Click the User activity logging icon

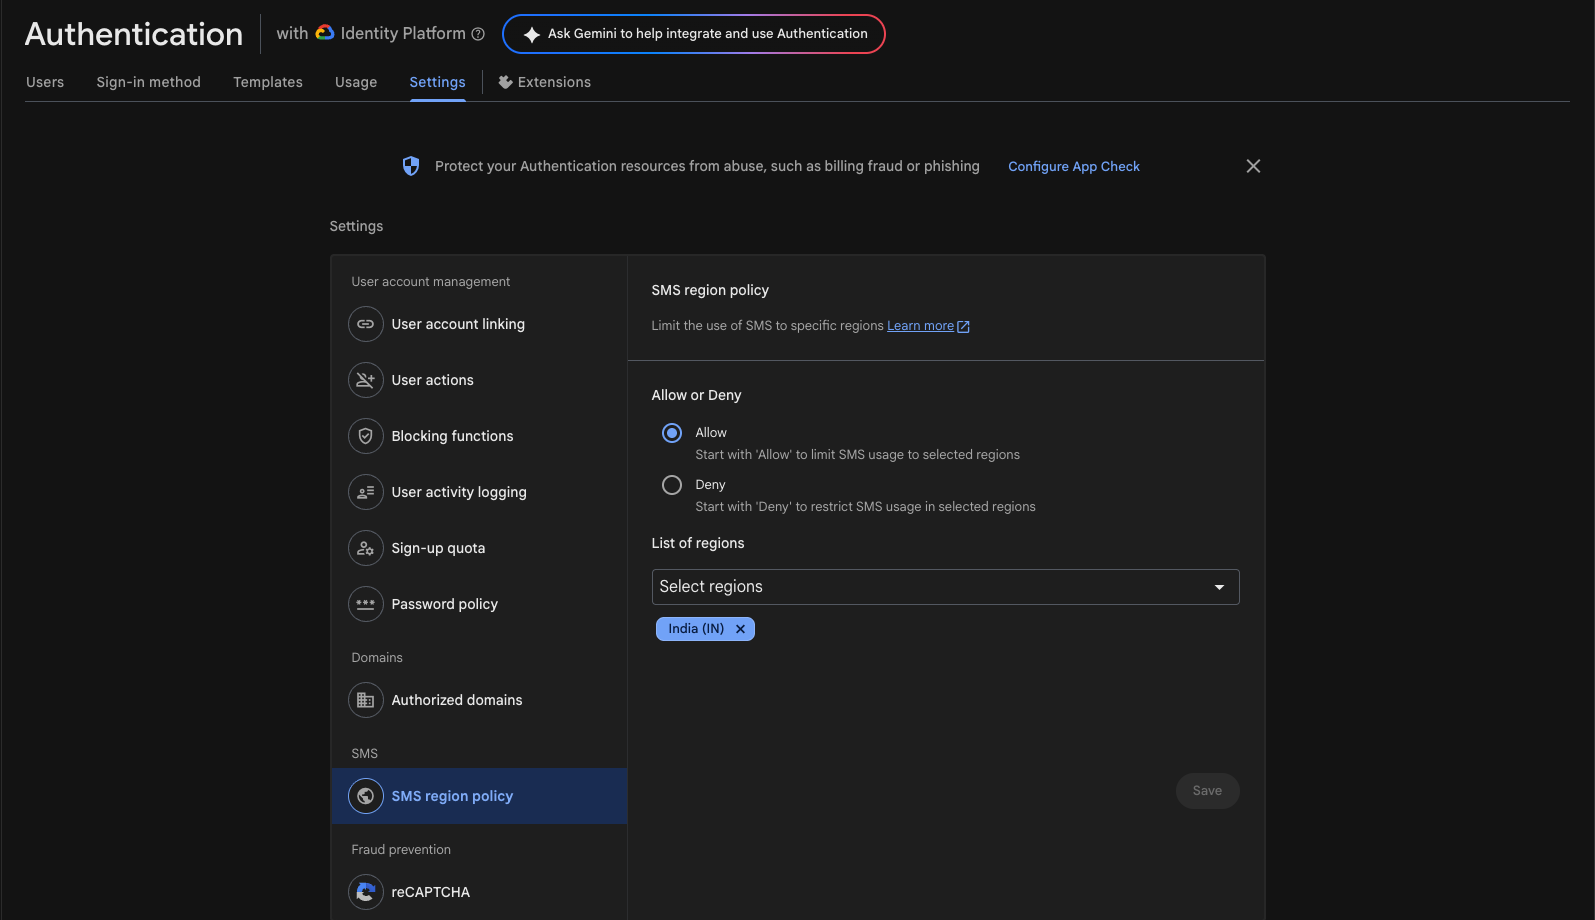click(x=366, y=492)
